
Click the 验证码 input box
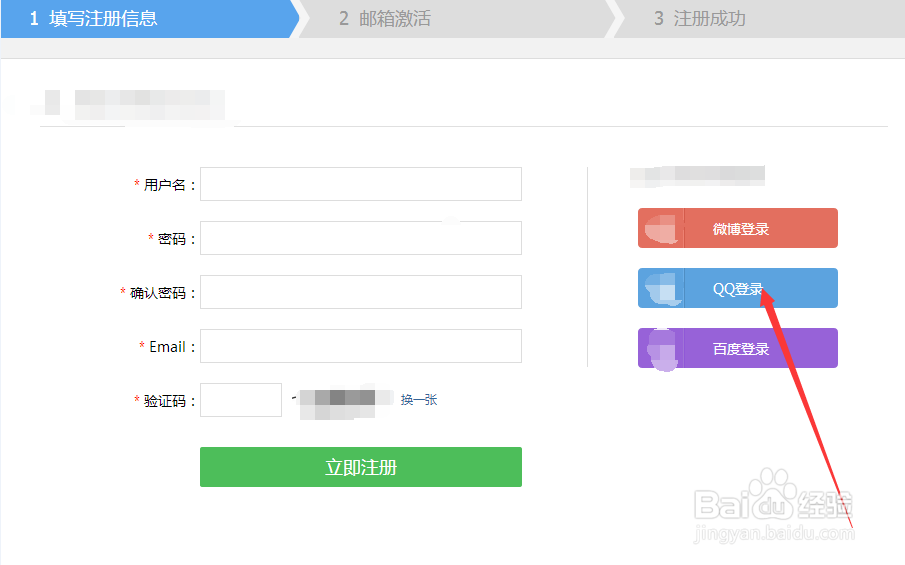[x=241, y=400]
